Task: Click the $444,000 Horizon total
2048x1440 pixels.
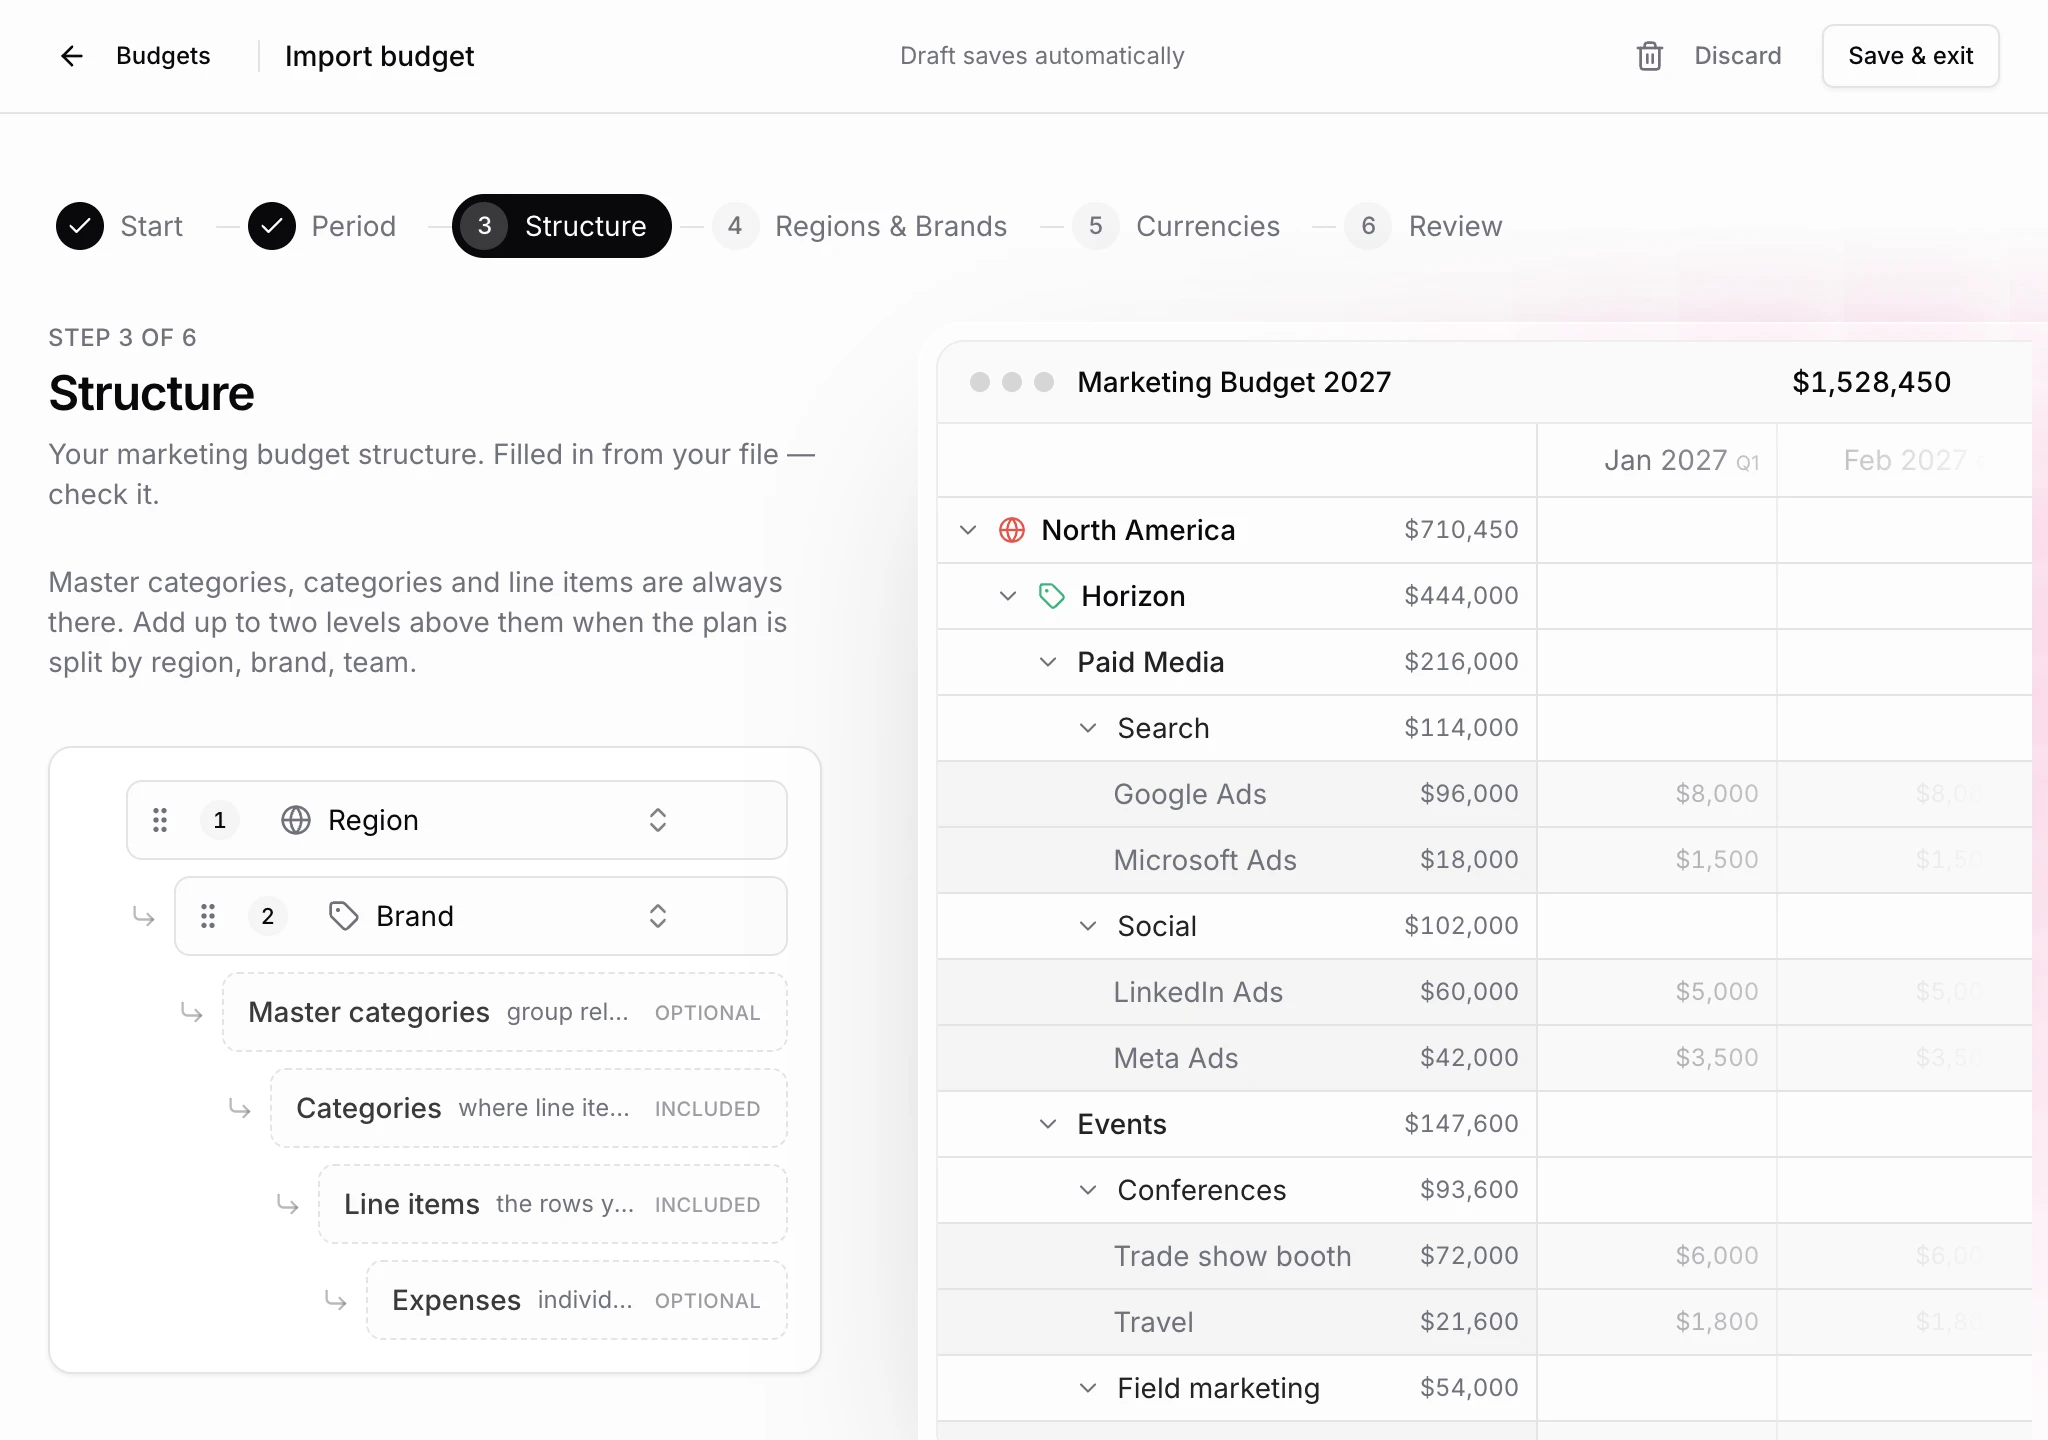Action: (x=1461, y=596)
